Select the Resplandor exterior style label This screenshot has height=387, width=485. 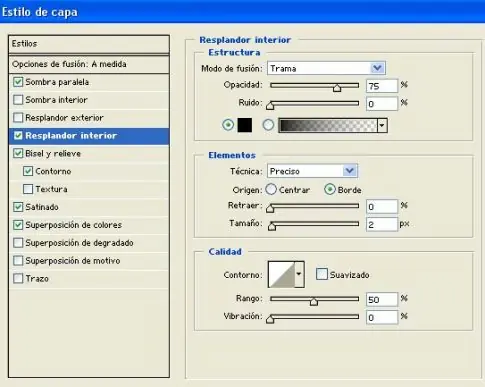(x=64, y=118)
